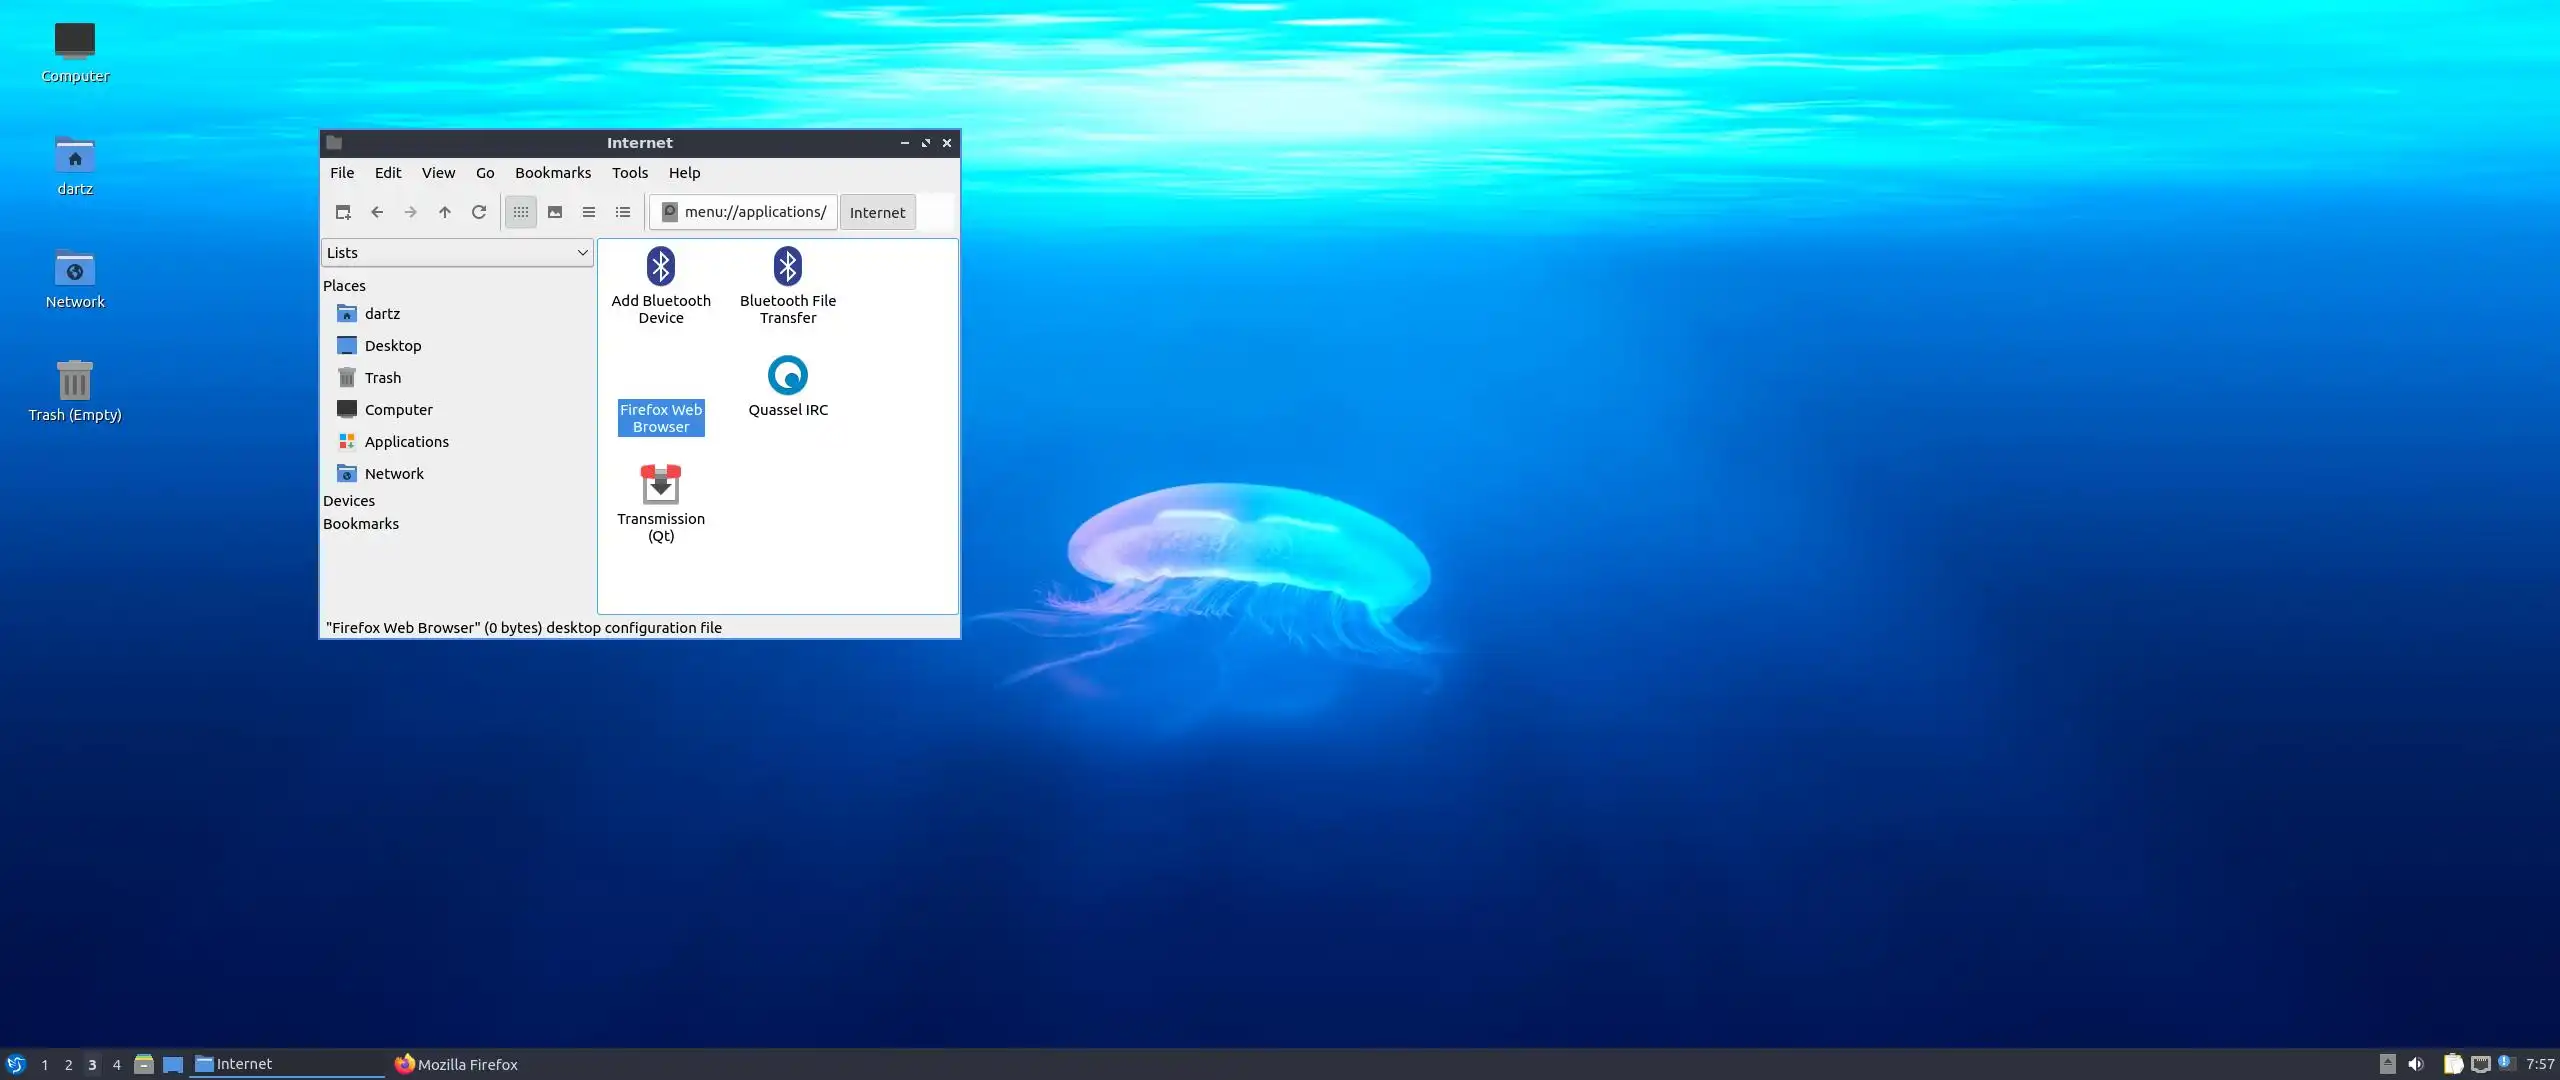Switch to Mozilla Firefox in taskbar
The width and height of the screenshot is (2560, 1080).
(x=457, y=1064)
